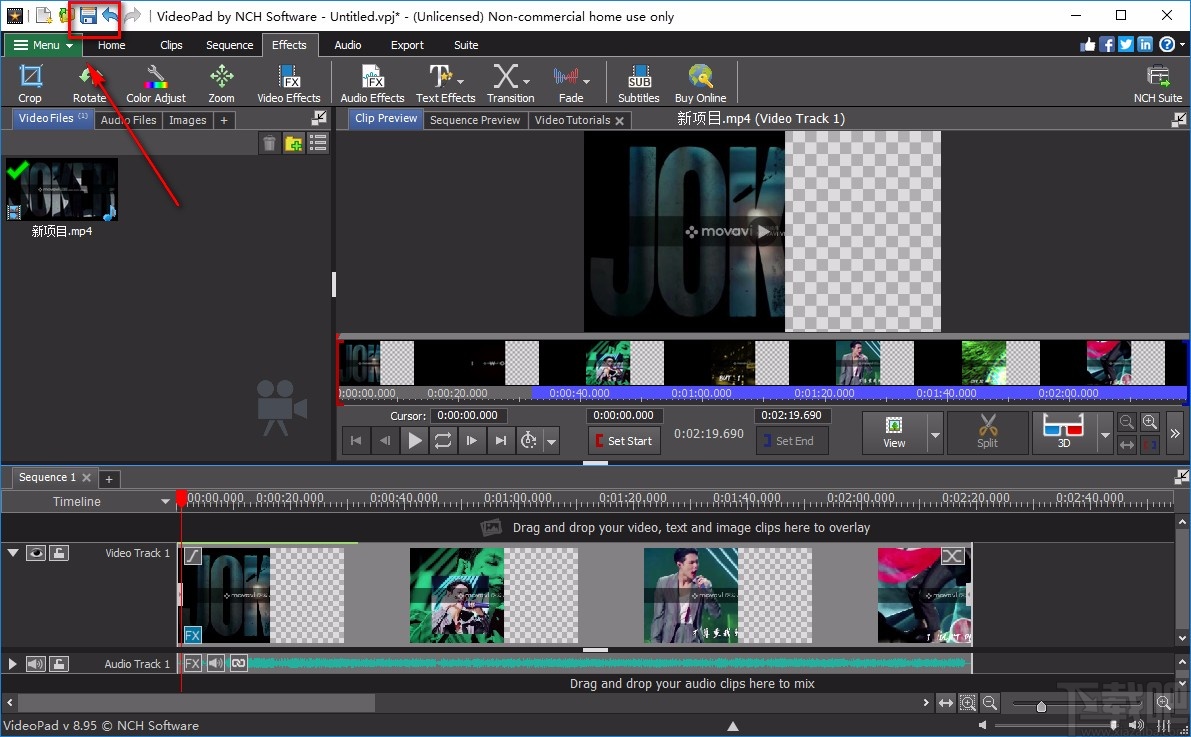Click the timeline zoom slider
Viewport: 1191px width, 737px height.
[1041, 706]
